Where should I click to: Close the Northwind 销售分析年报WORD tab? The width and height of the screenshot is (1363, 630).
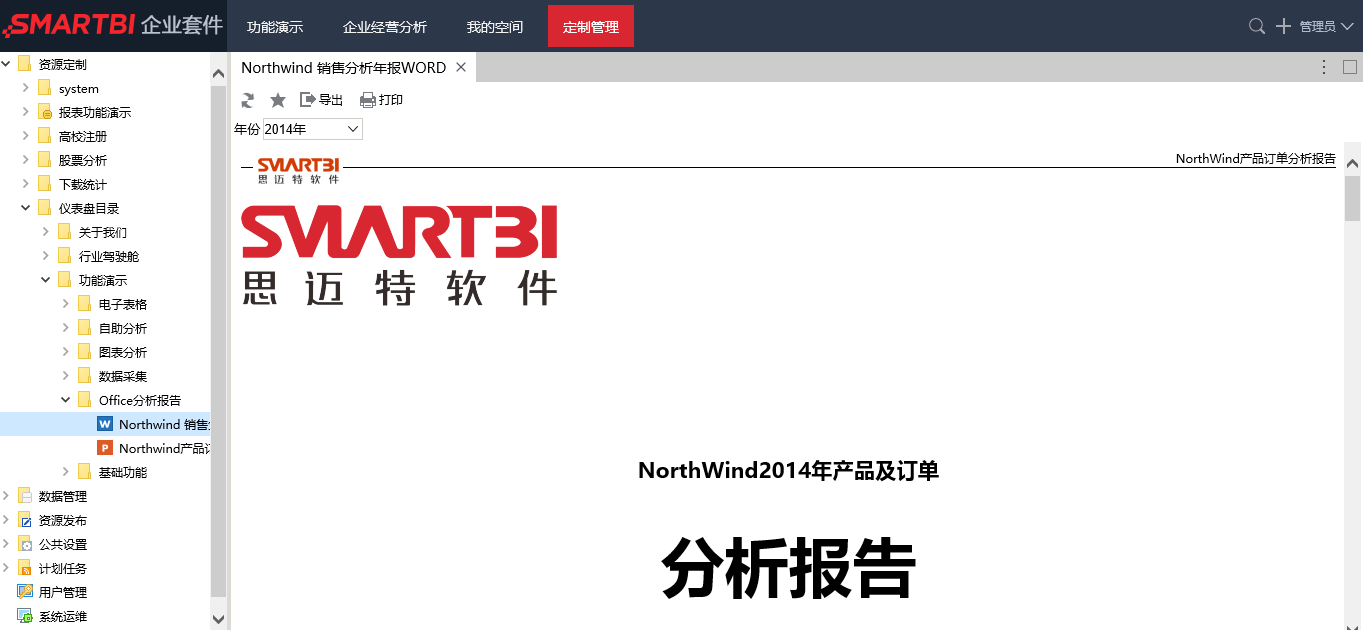click(x=461, y=67)
